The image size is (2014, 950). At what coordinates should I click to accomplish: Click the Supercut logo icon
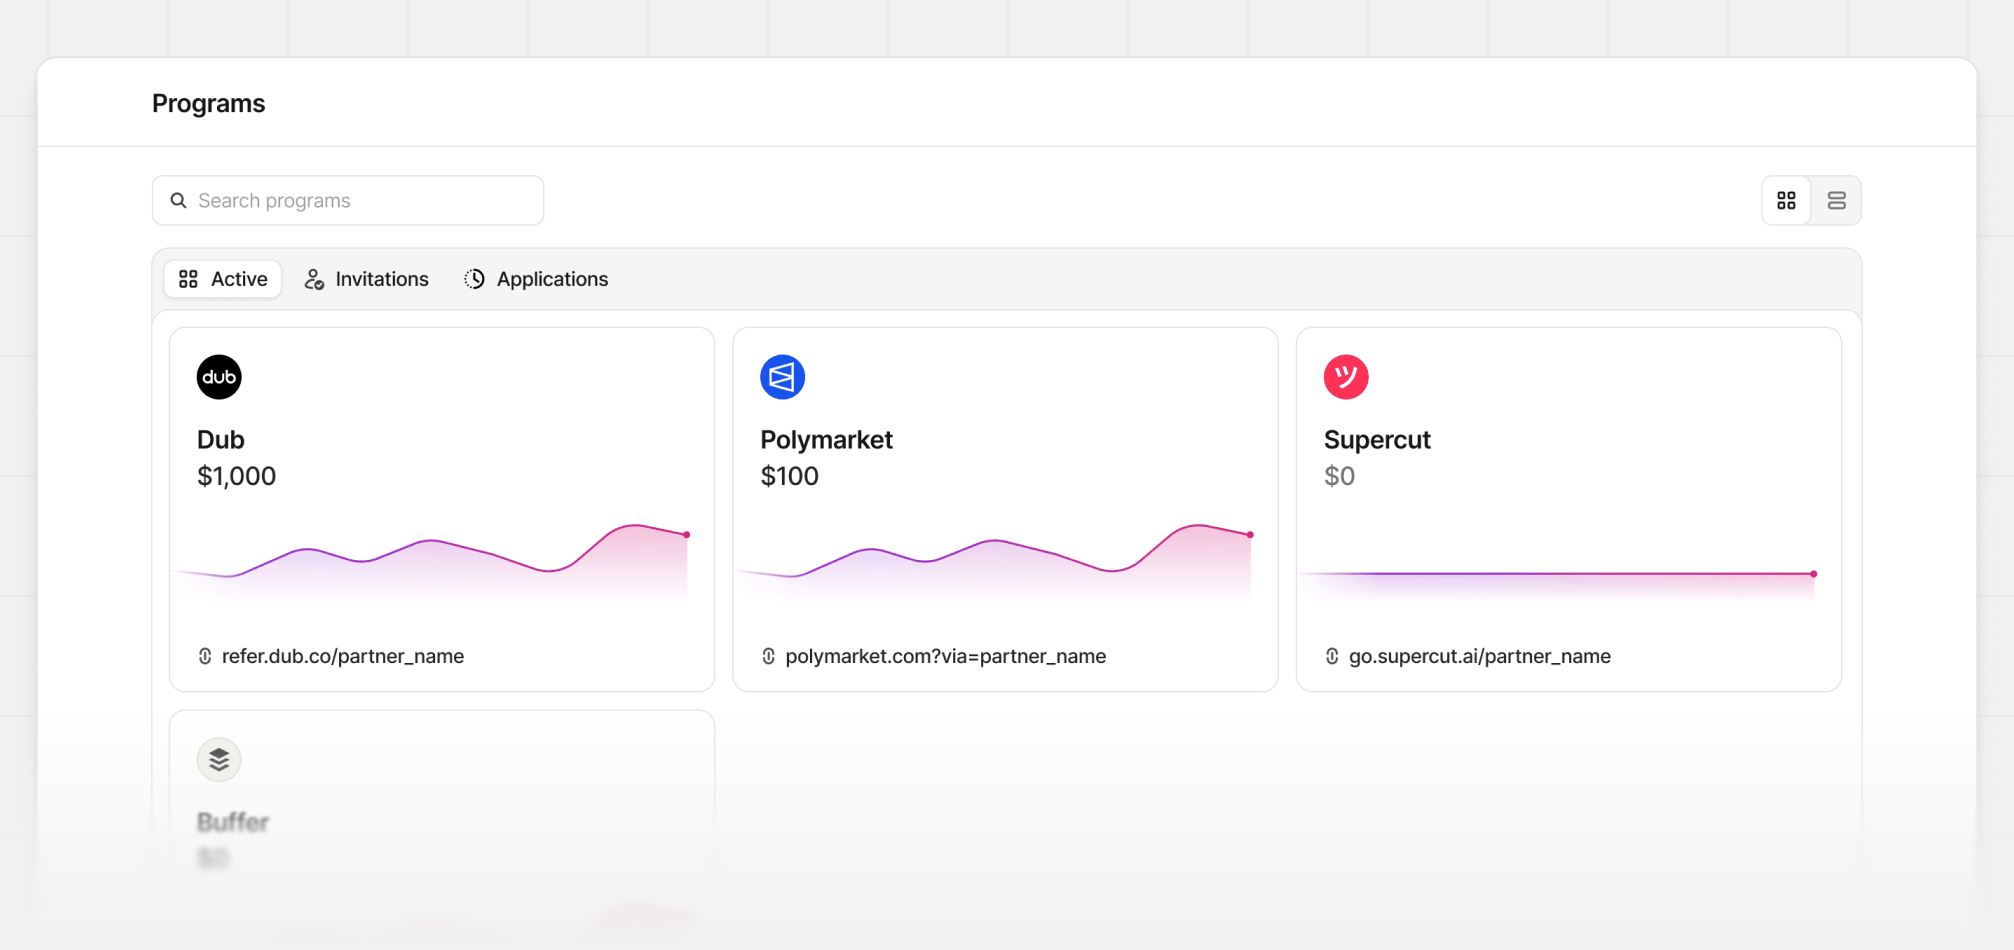pos(1346,377)
